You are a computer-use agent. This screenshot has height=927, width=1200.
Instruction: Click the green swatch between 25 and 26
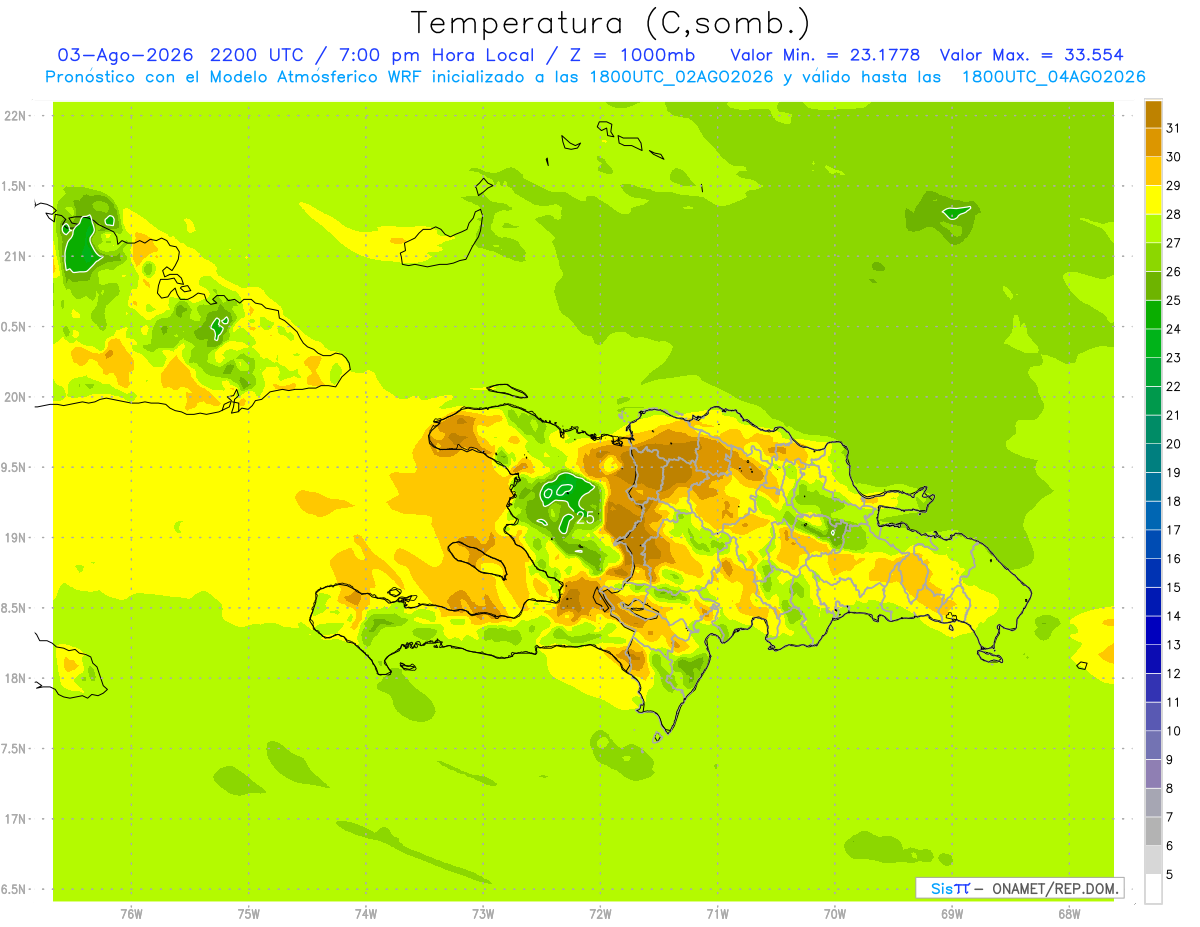[1153, 286]
